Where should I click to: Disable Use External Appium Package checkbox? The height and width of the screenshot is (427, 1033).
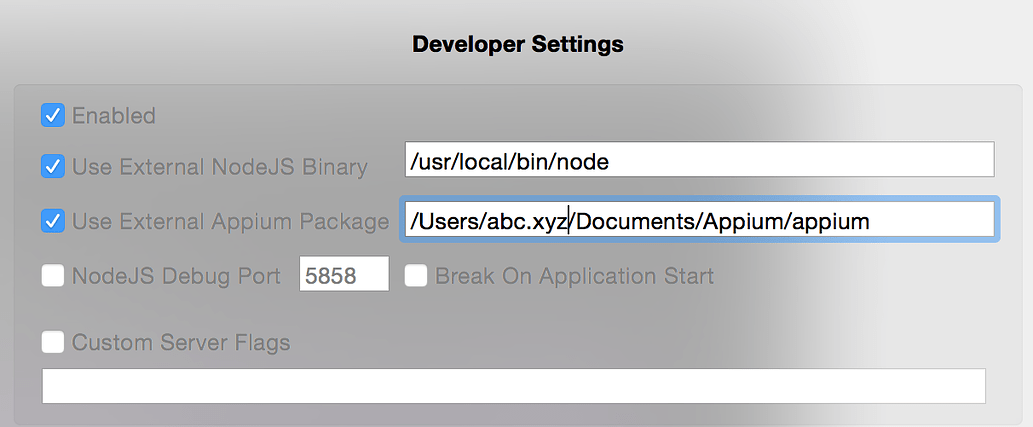point(53,221)
